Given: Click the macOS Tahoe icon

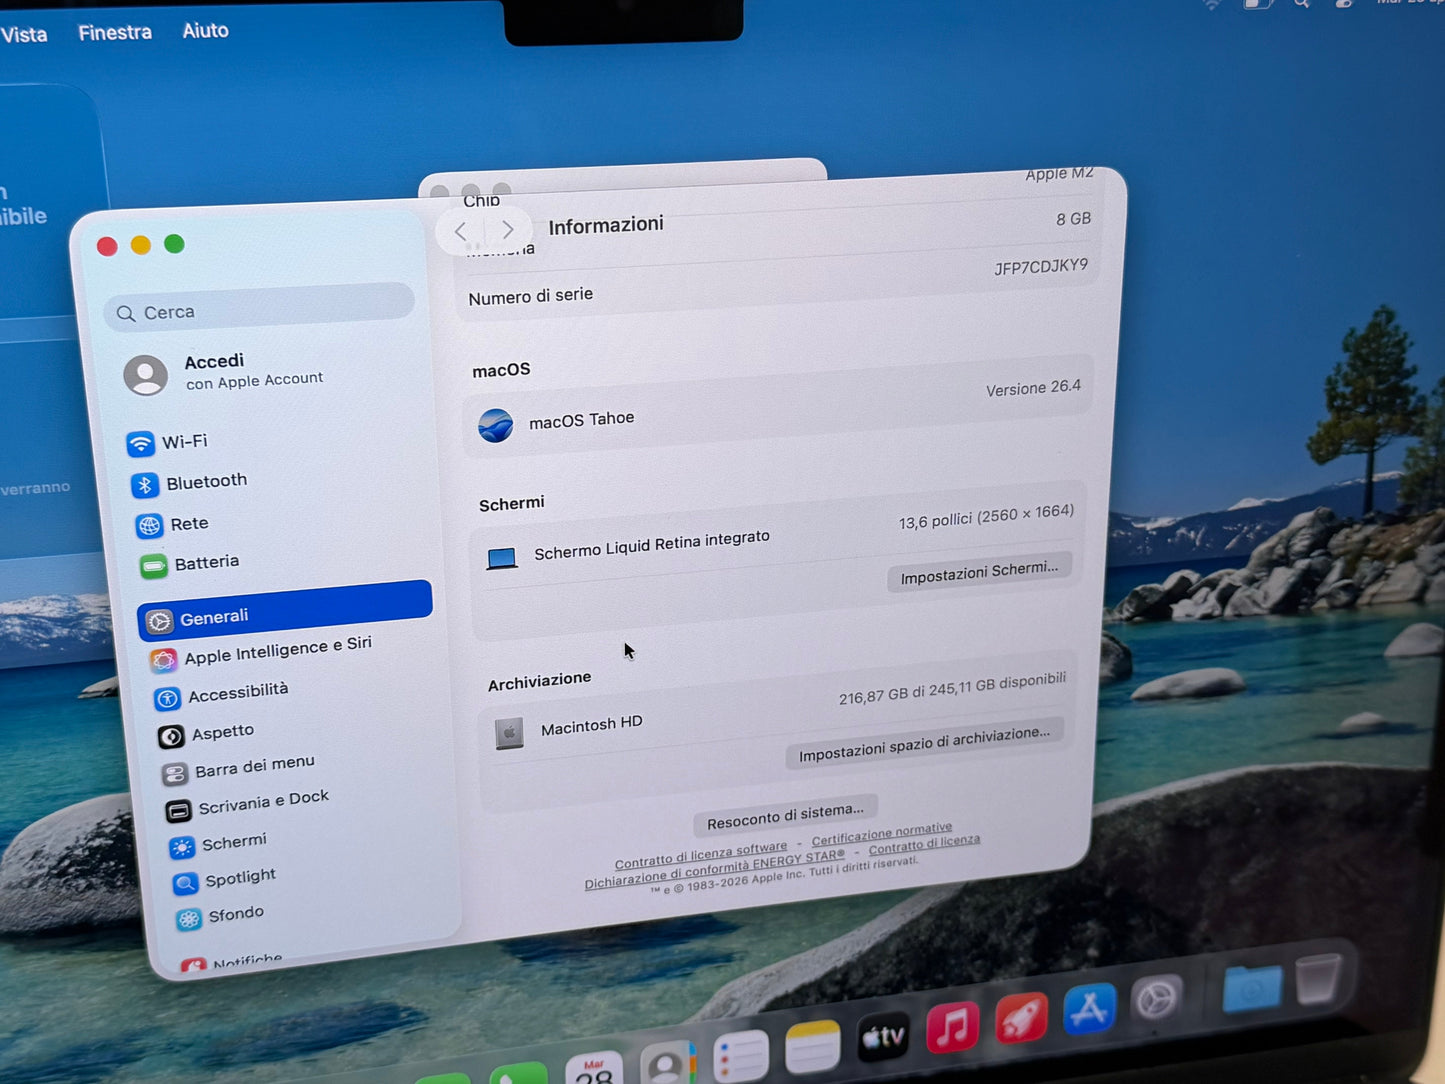Looking at the screenshot, I should 495,426.
